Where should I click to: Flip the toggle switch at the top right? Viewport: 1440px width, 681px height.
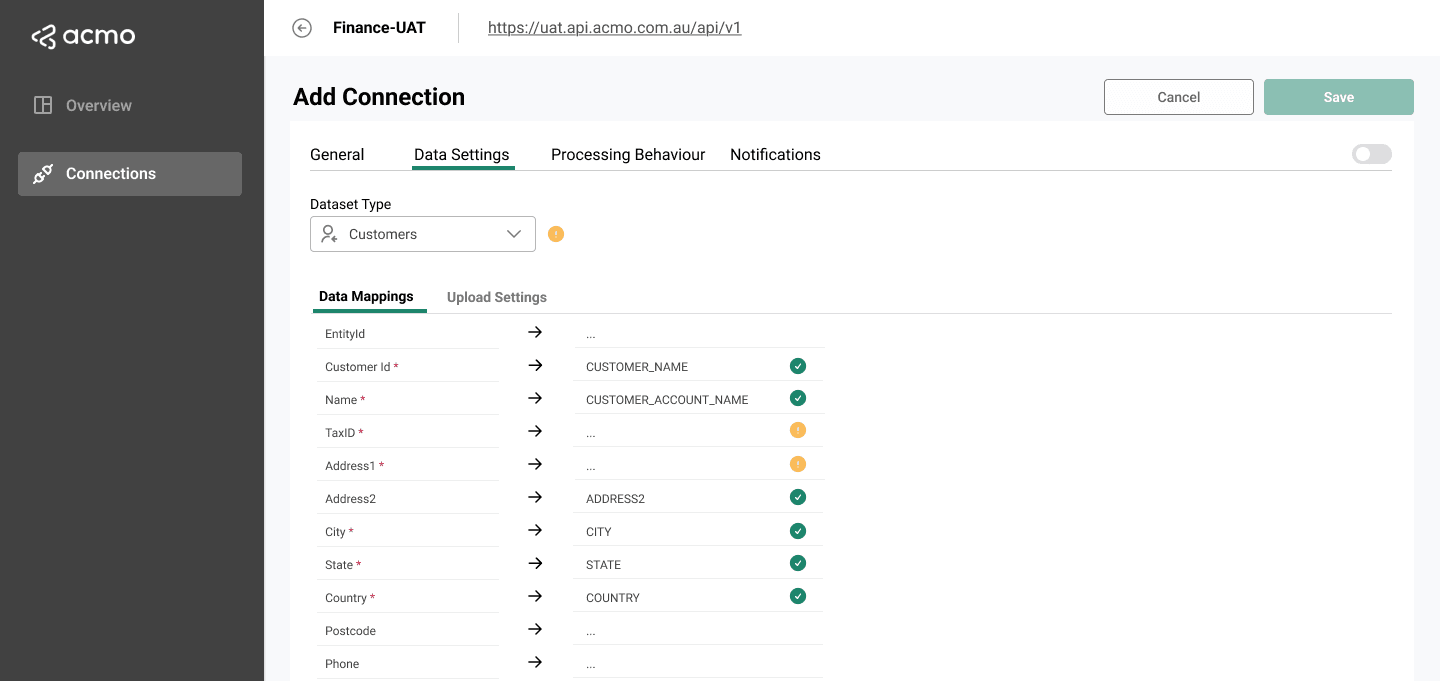(x=1371, y=154)
